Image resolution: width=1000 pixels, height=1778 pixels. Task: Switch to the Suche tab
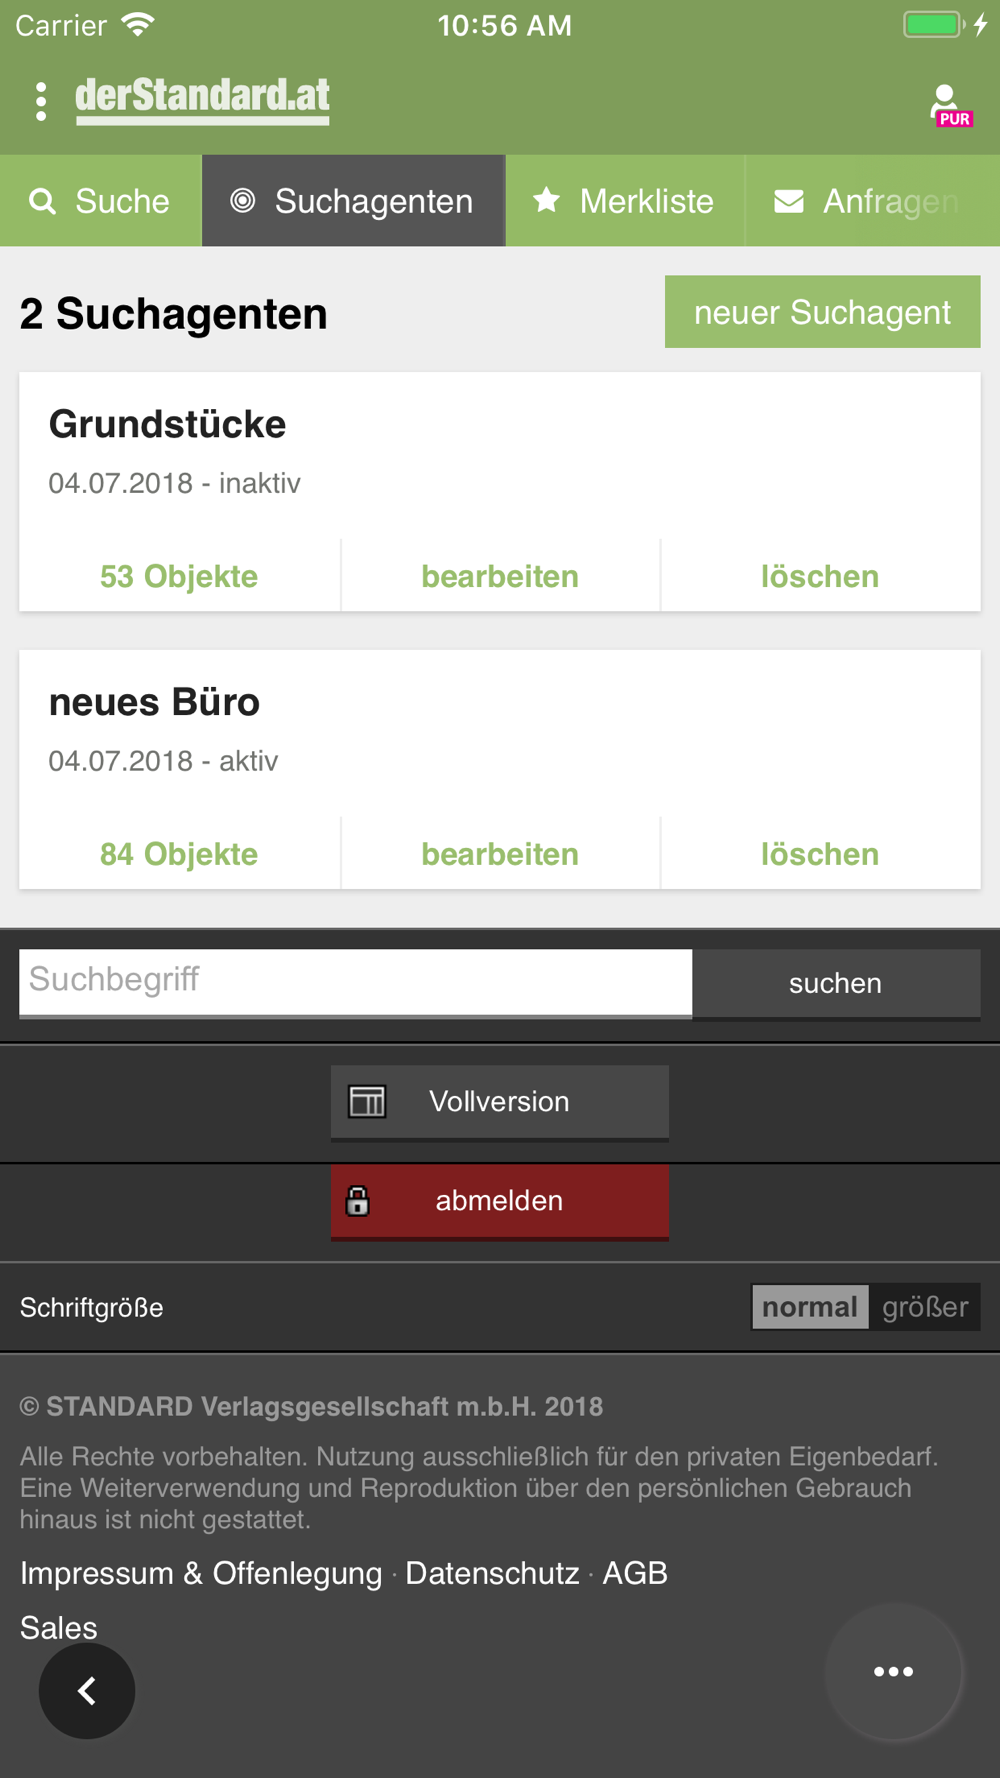101,201
